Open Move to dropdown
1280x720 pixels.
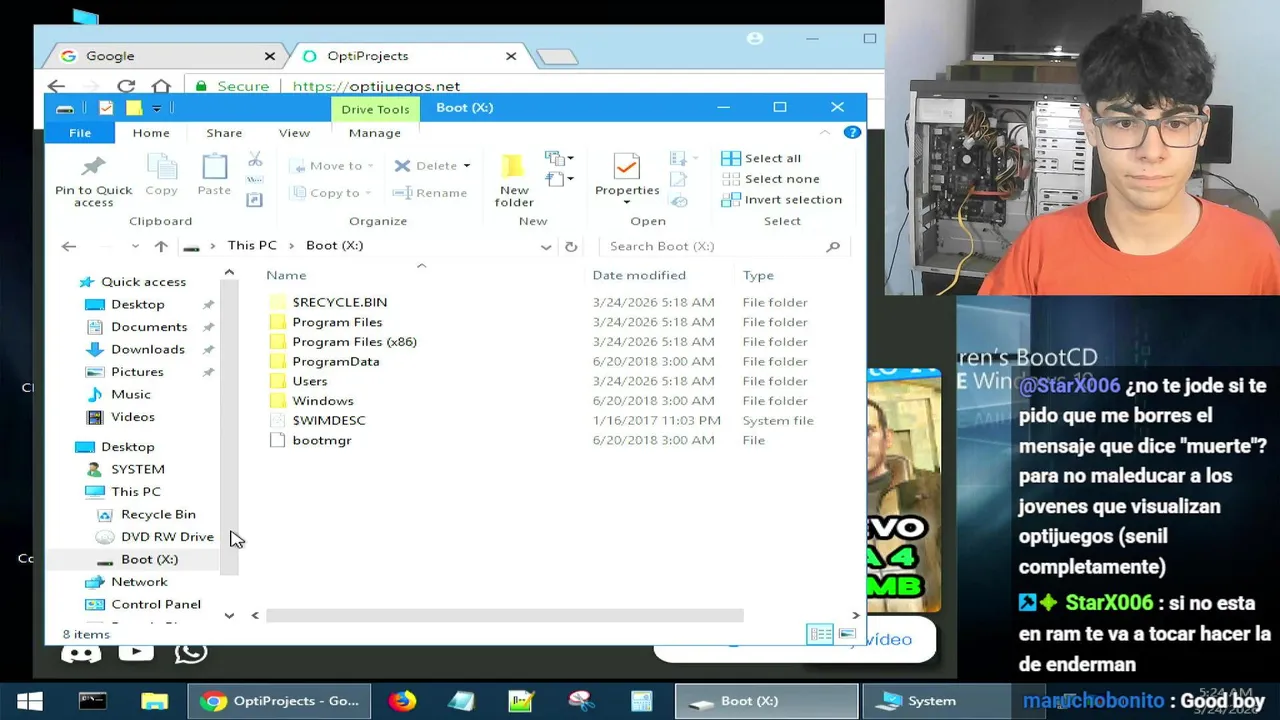333,166
